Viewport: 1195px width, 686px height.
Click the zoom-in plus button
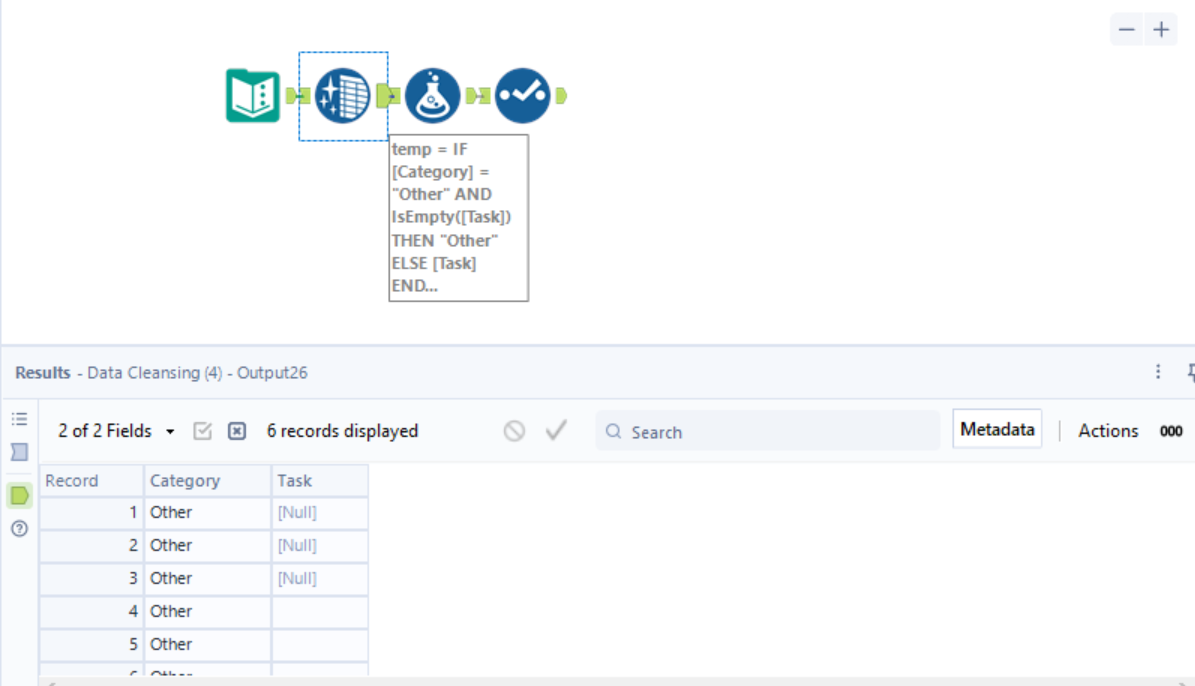1161,29
